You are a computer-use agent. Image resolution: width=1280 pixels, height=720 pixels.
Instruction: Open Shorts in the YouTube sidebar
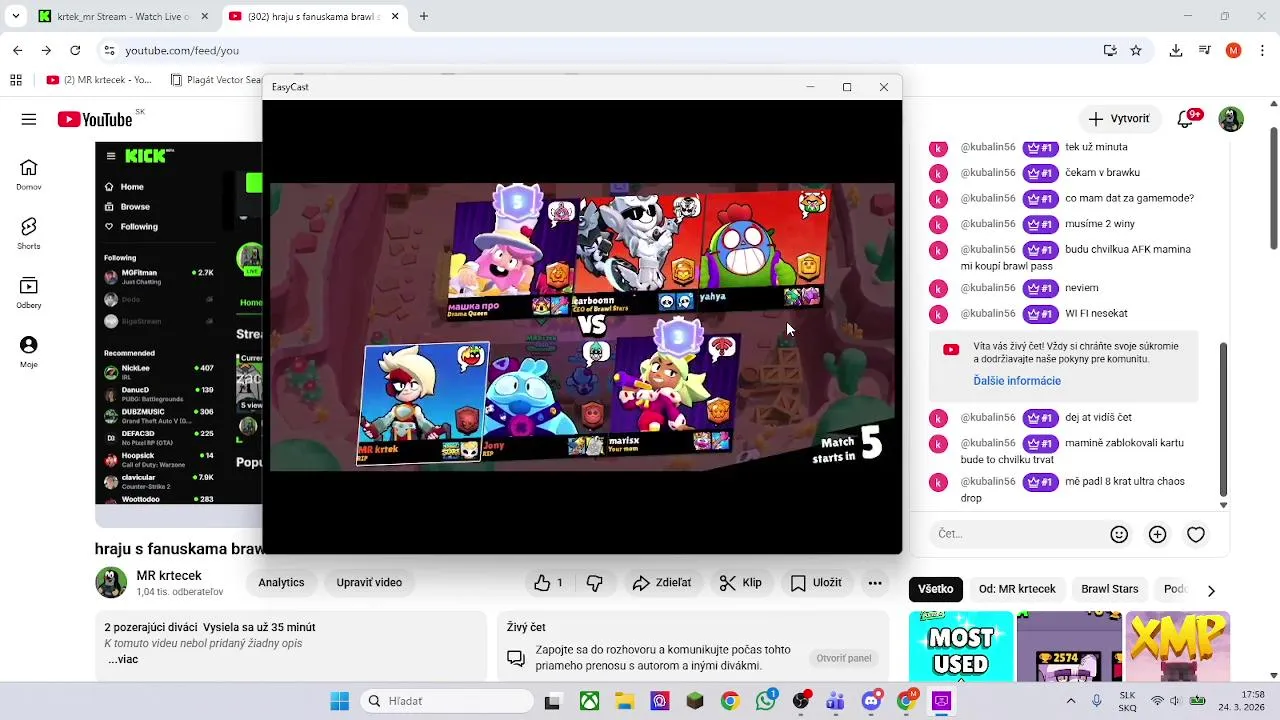point(29,234)
